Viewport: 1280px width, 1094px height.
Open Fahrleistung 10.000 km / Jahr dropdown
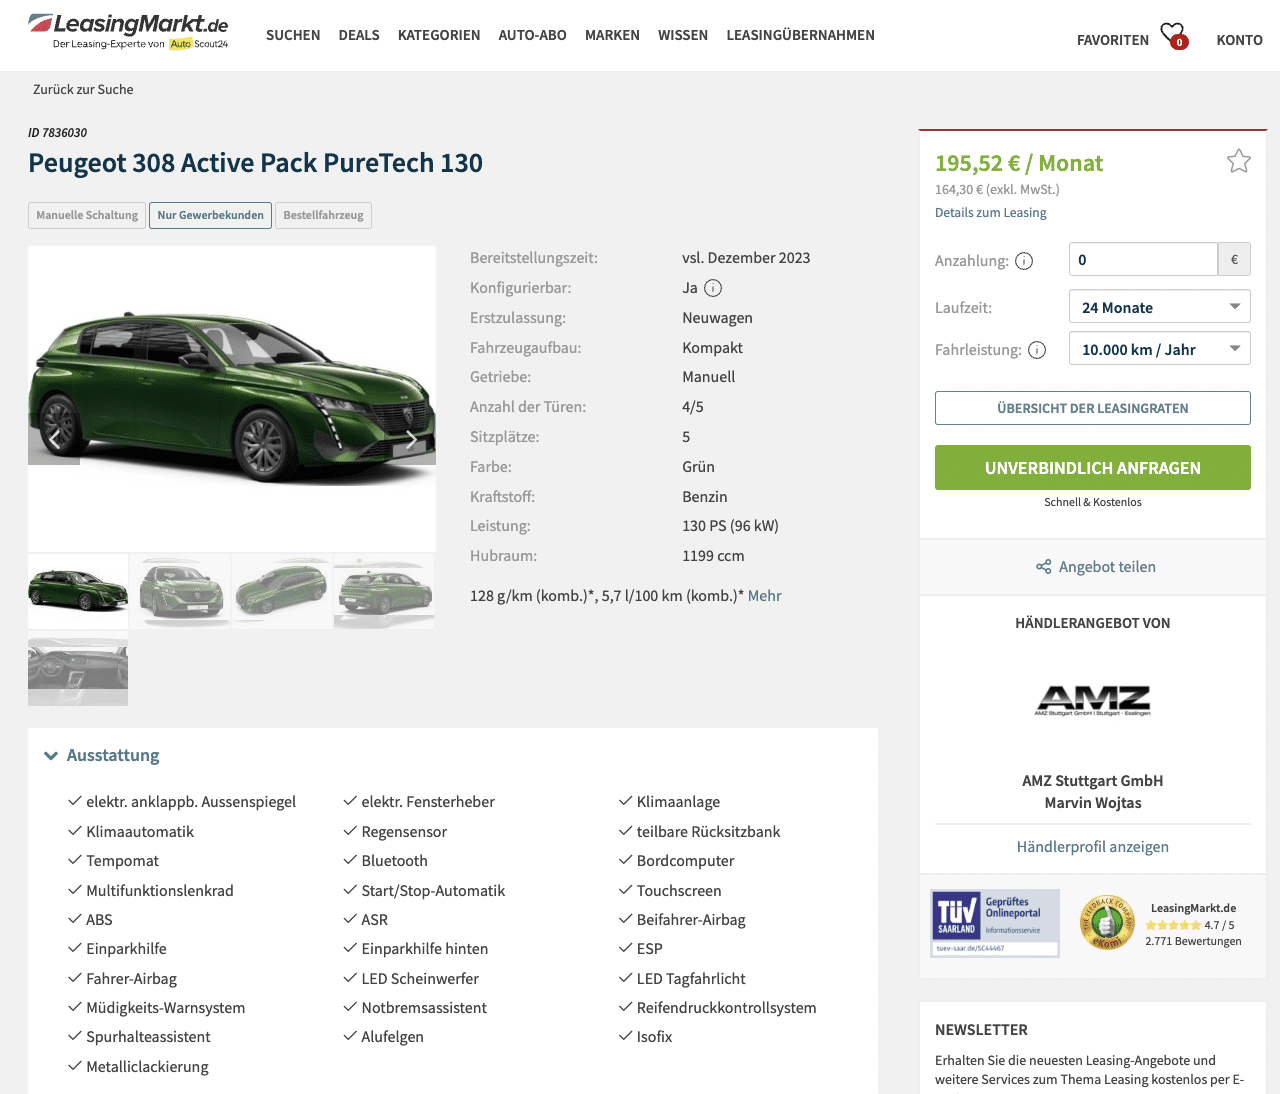1159,349
